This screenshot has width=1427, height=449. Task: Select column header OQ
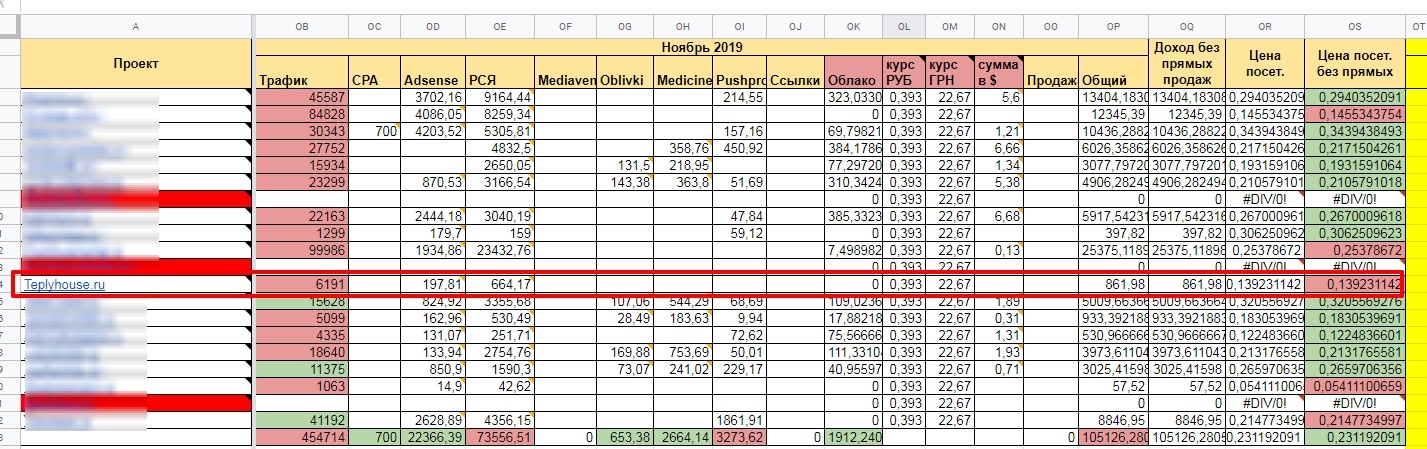point(1187,27)
